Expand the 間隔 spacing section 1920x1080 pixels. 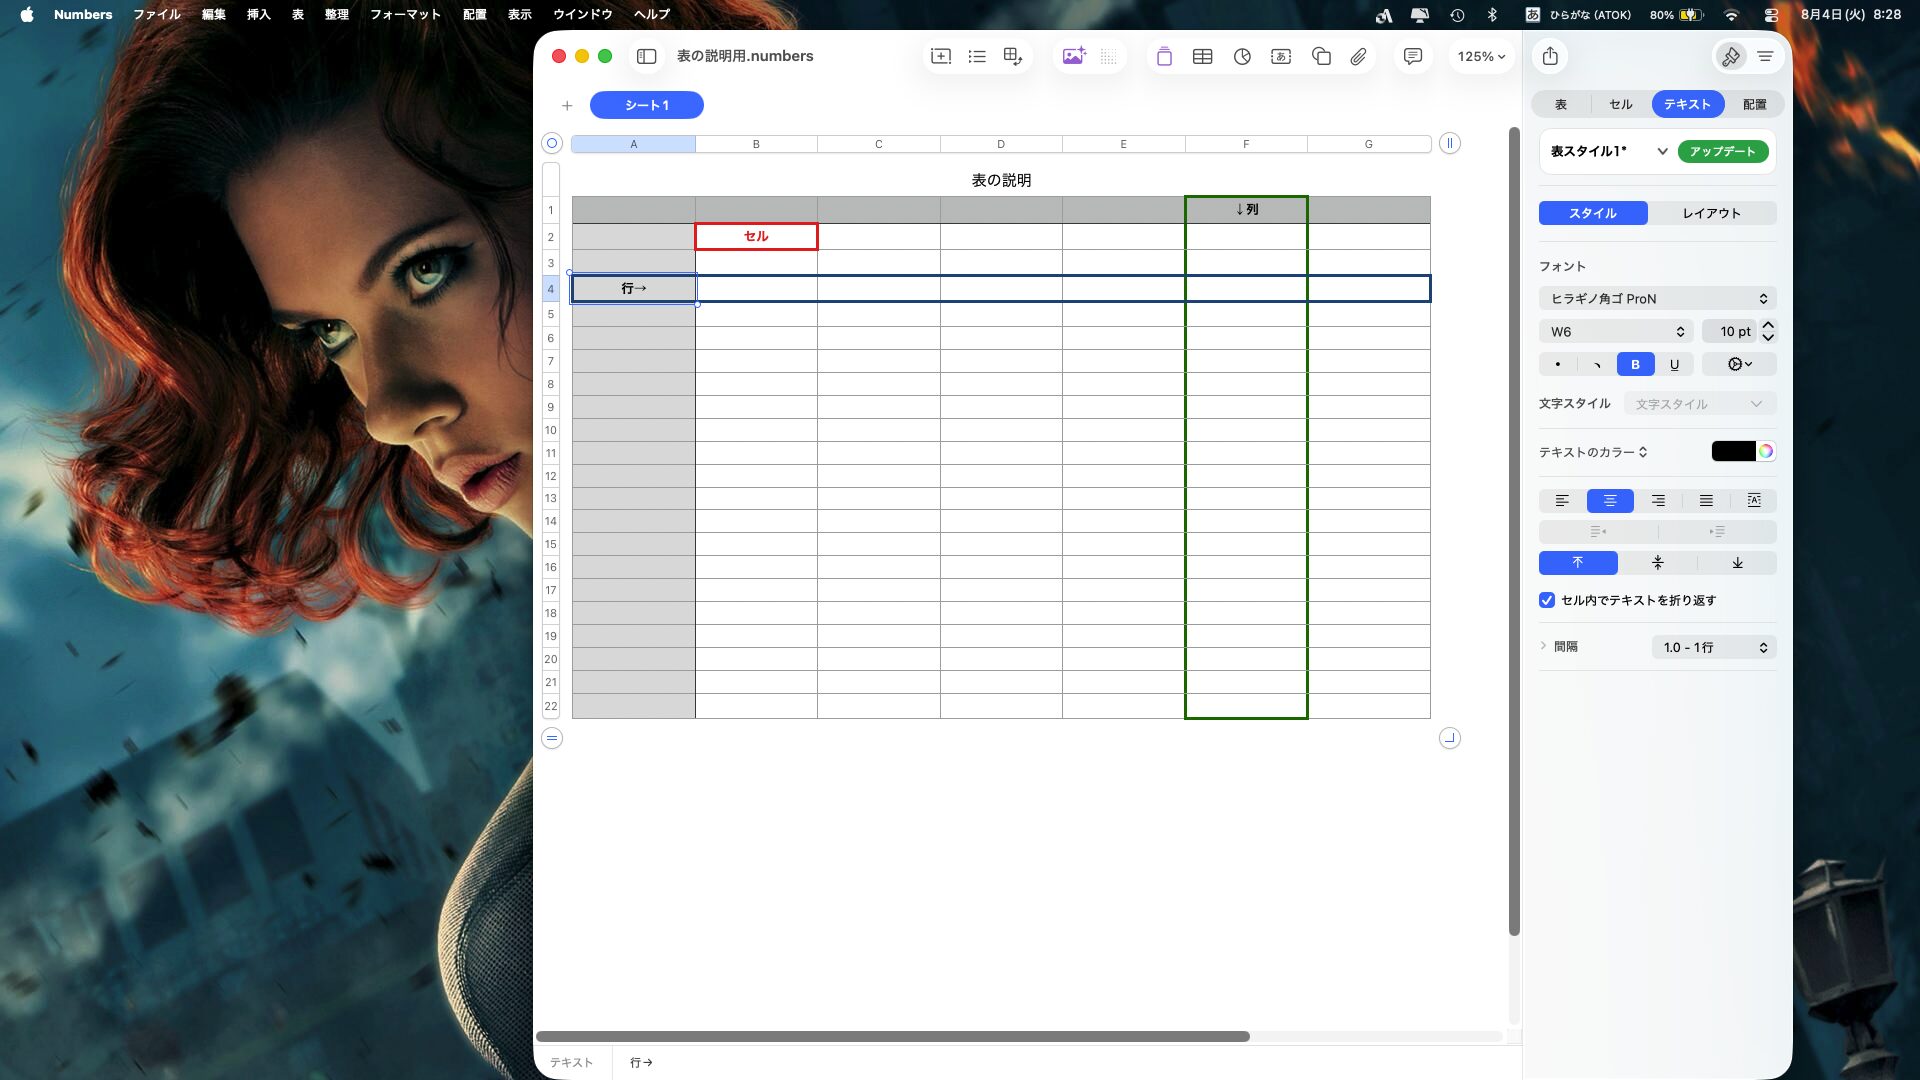(1544, 647)
